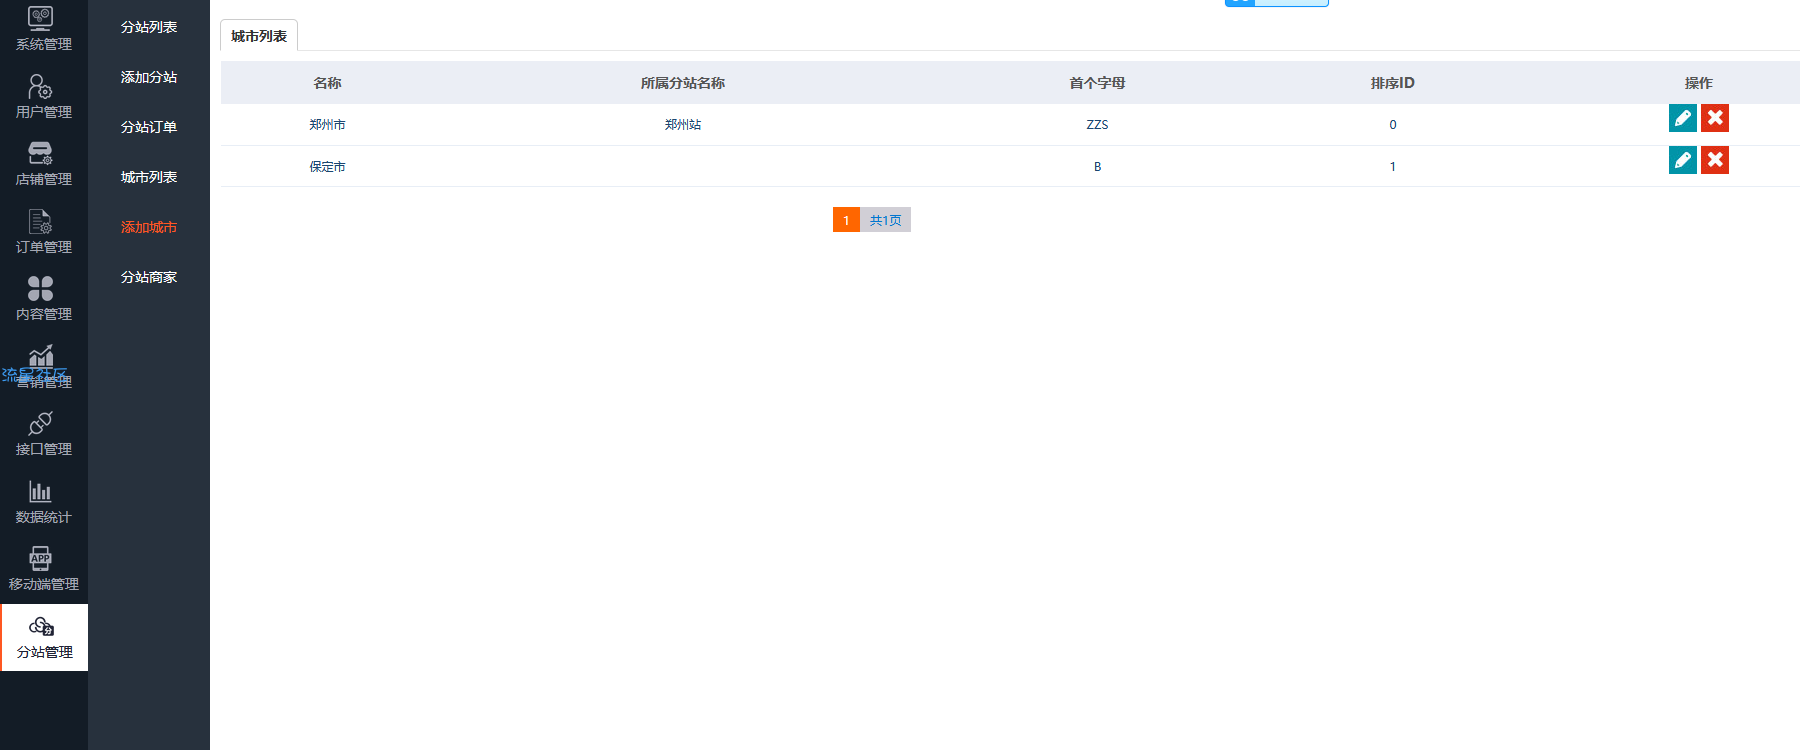
Task: Open the 营销管理 chart icon
Action: 41,356
